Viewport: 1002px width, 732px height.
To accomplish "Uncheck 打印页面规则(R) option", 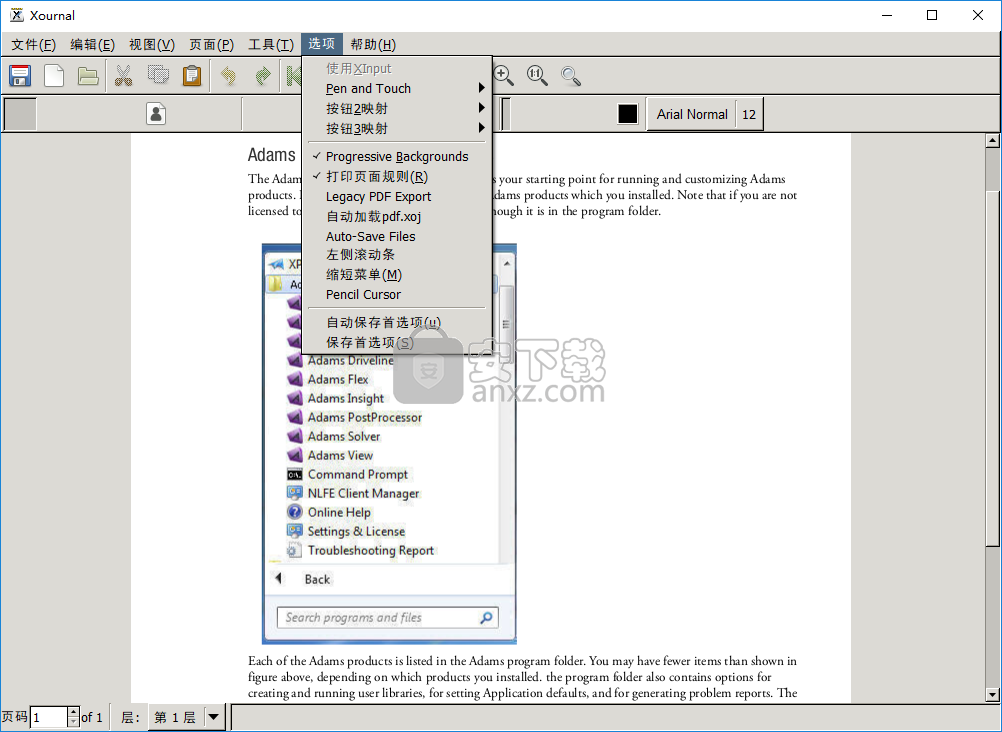I will point(397,176).
